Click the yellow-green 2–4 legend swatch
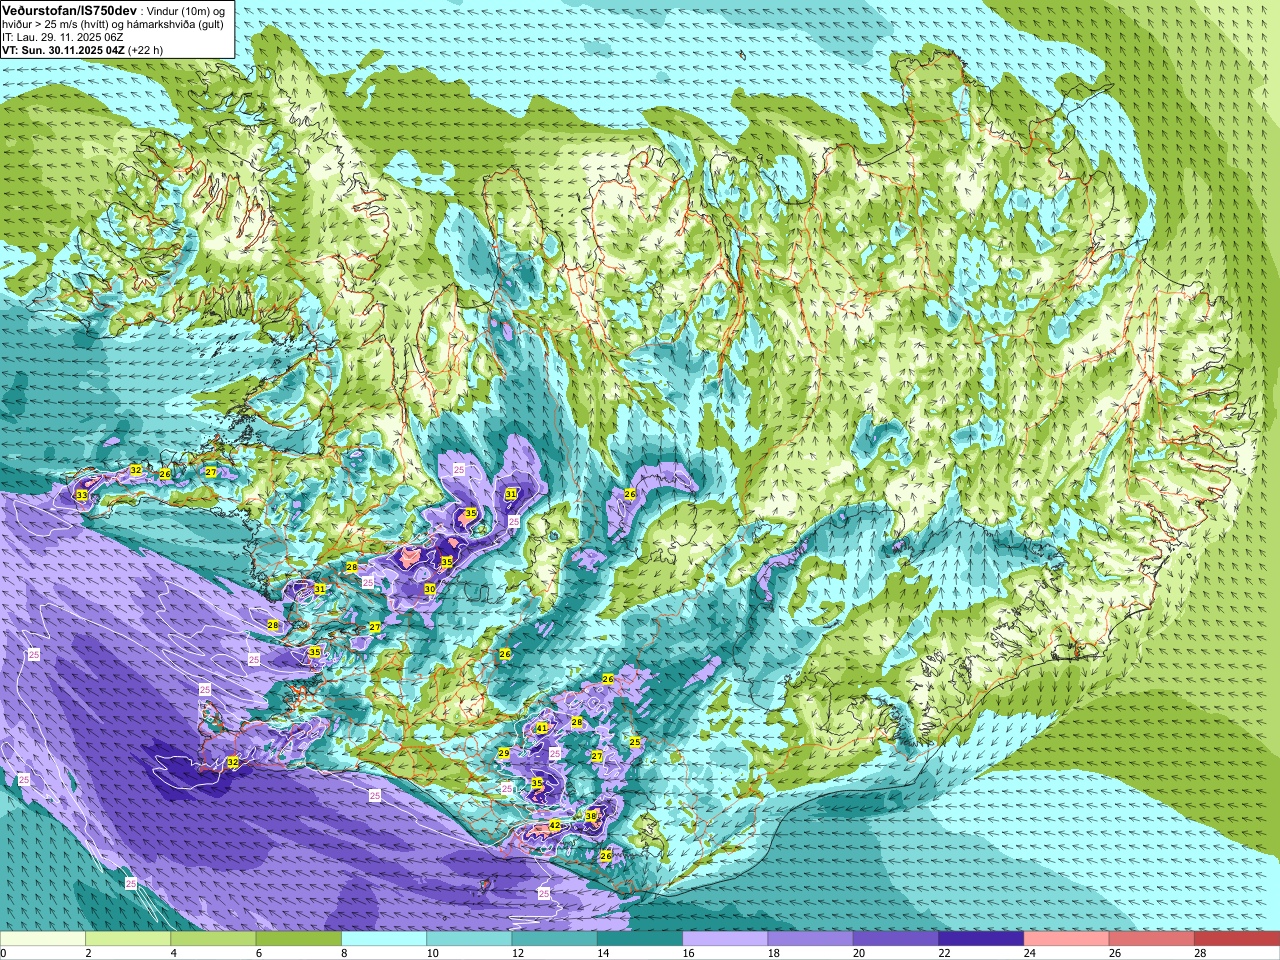Viewport: 1280px width, 960px height. click(128, 939)
